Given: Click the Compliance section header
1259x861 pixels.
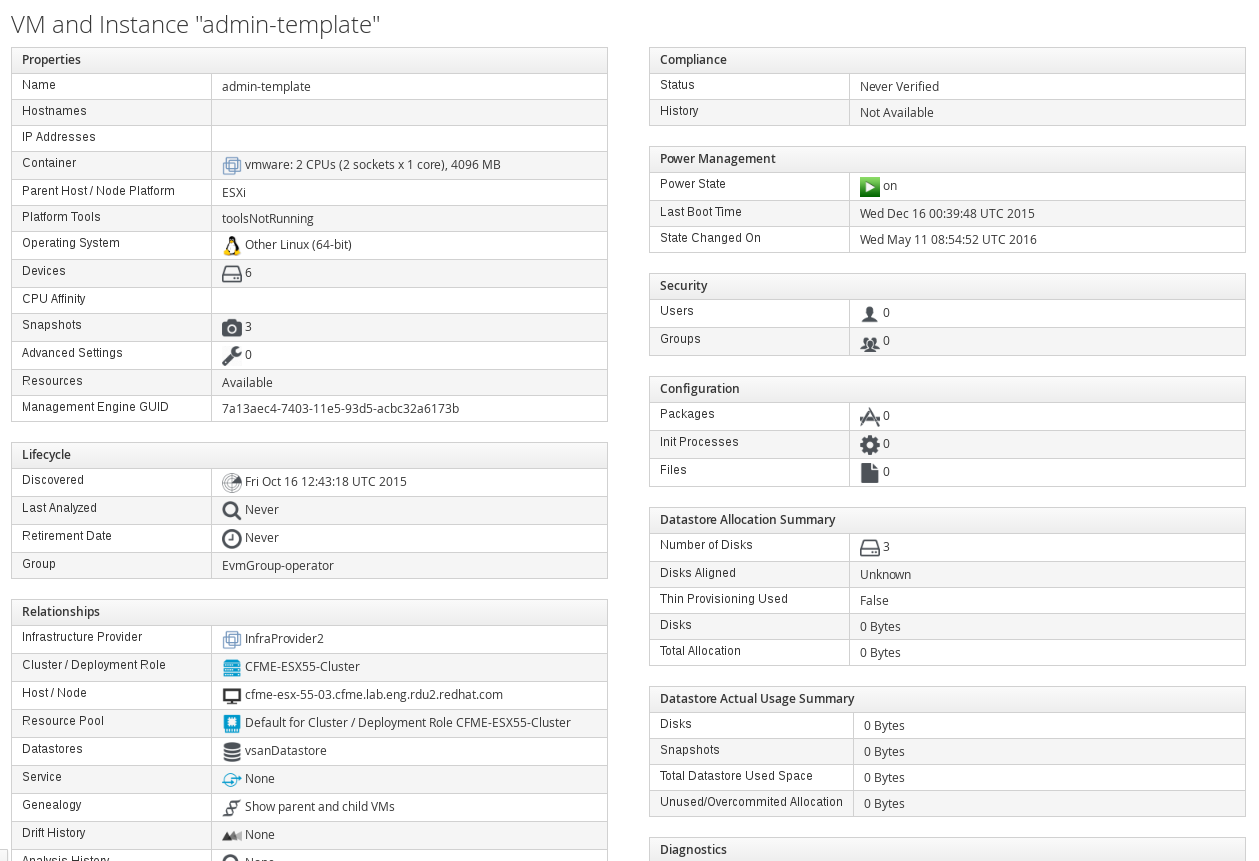Looking at the screenshot, I should (x=947, y=60).
